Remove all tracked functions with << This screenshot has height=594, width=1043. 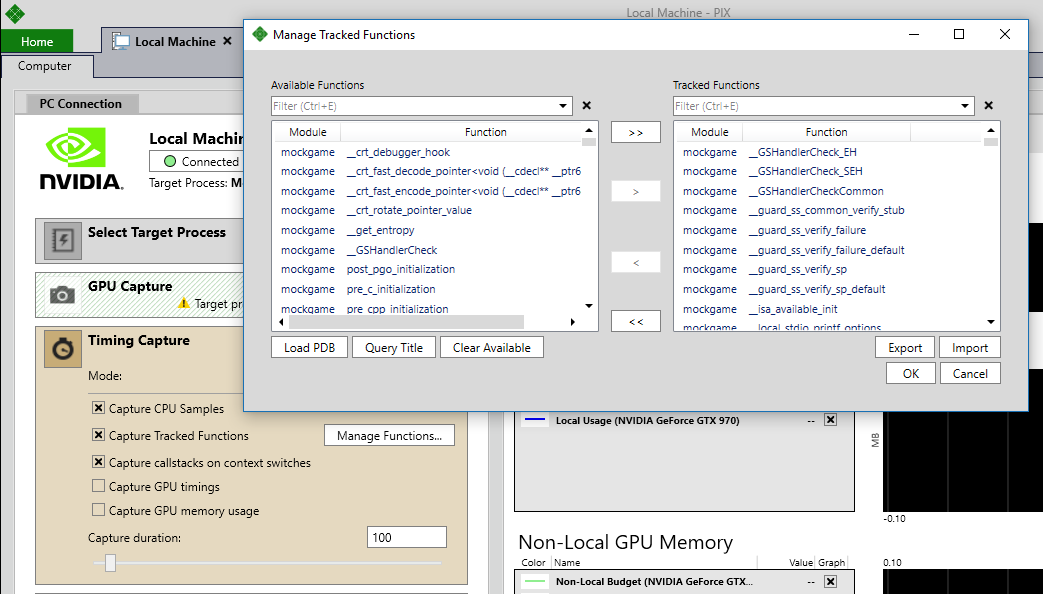pyautogui.click(x=636, y=321)
